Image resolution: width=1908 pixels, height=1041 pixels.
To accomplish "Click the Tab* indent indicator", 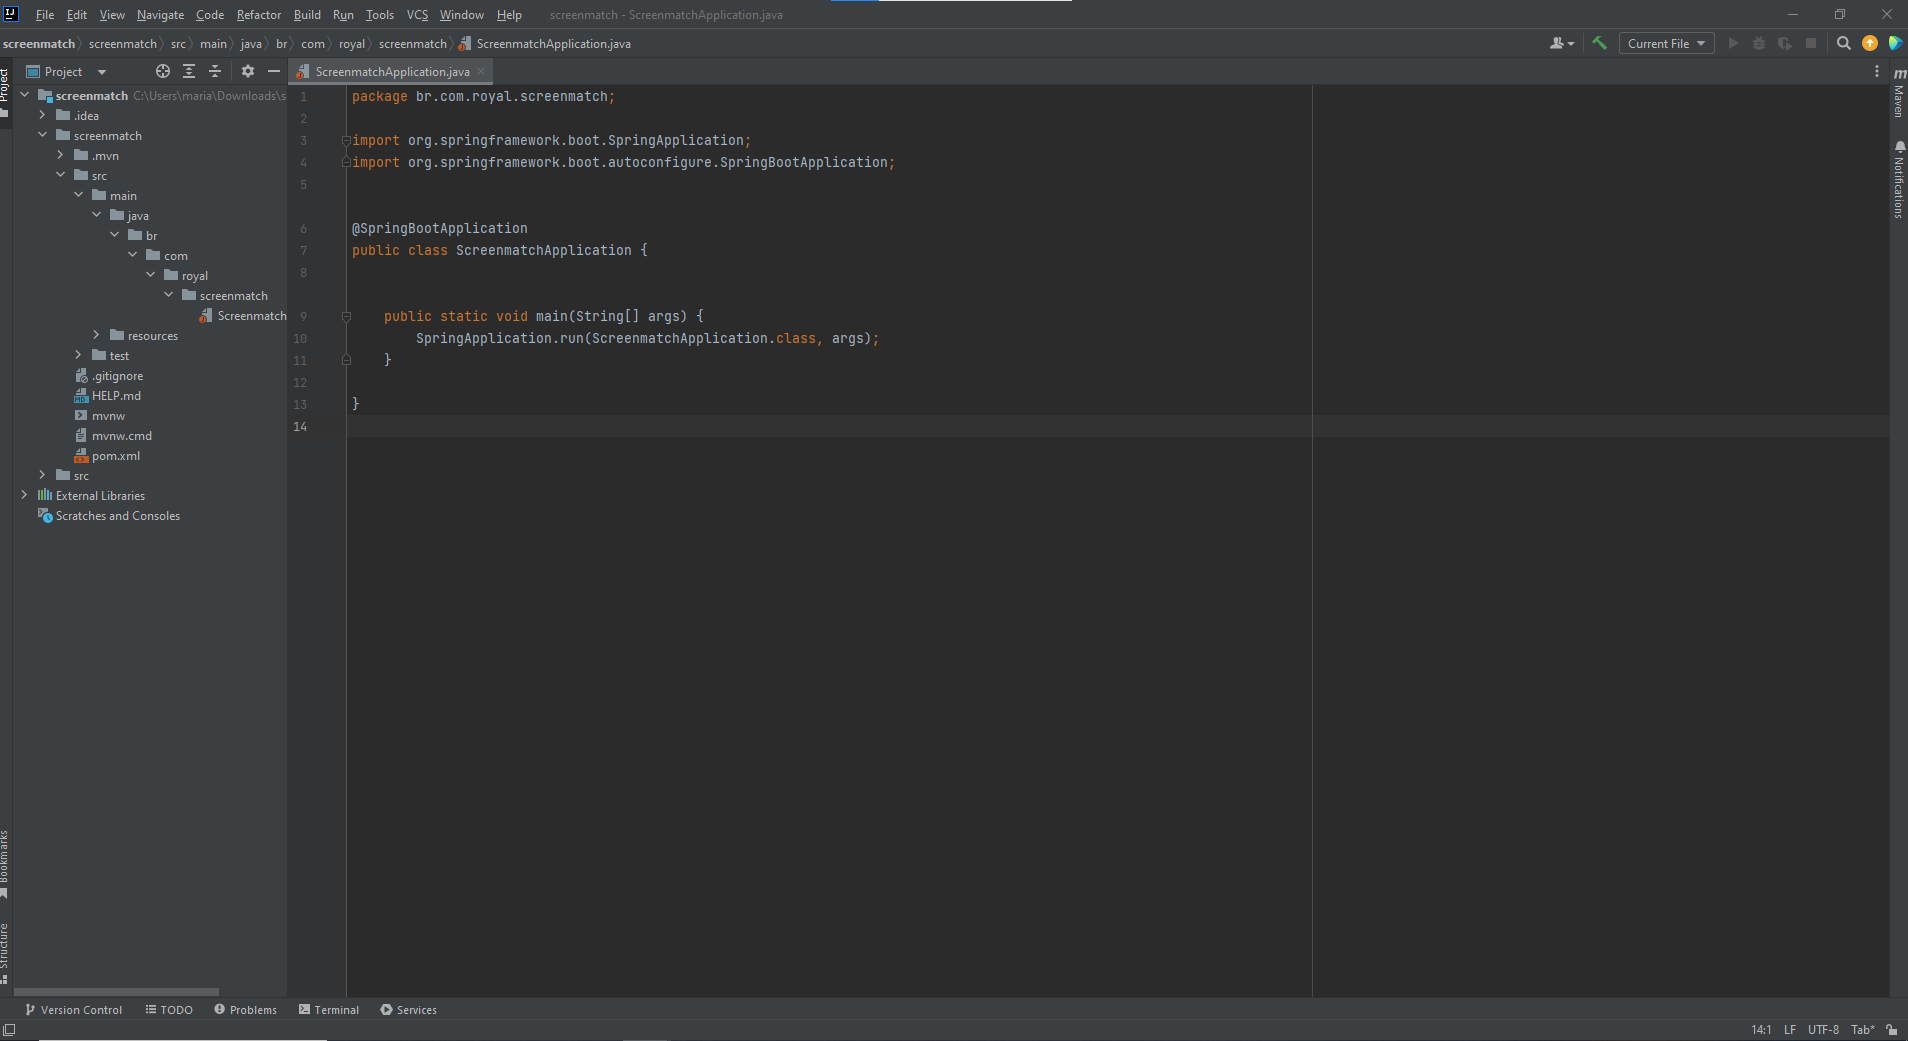I will click(1862, 1030).
